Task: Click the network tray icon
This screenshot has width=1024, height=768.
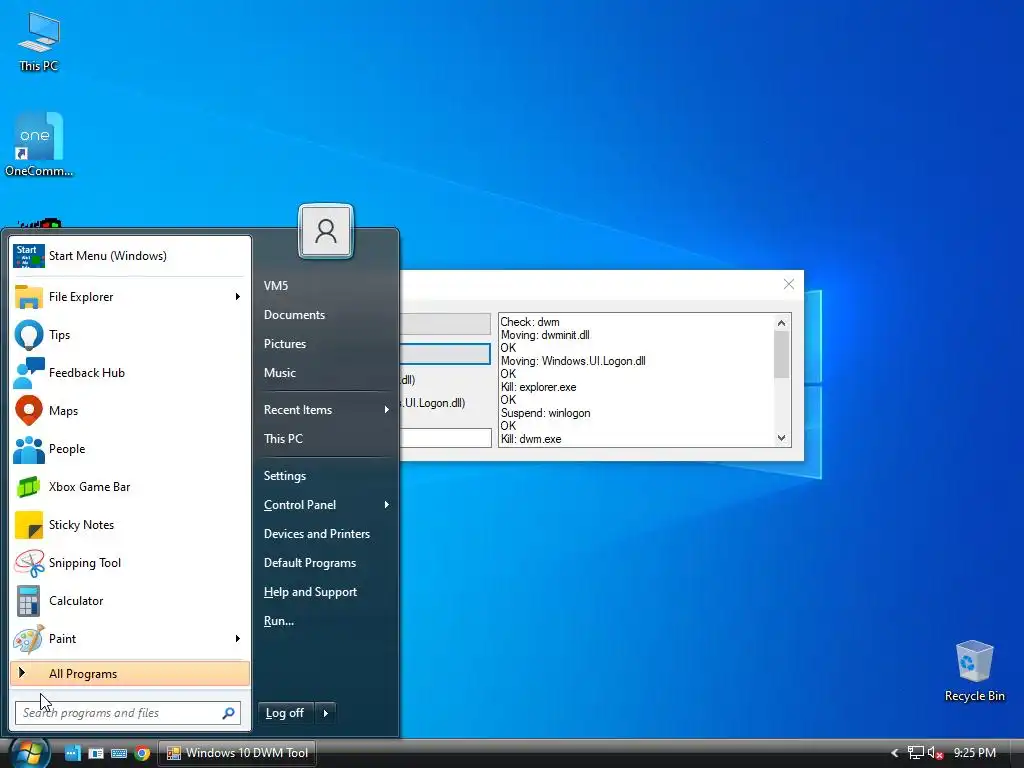Action: click(916, 753)
